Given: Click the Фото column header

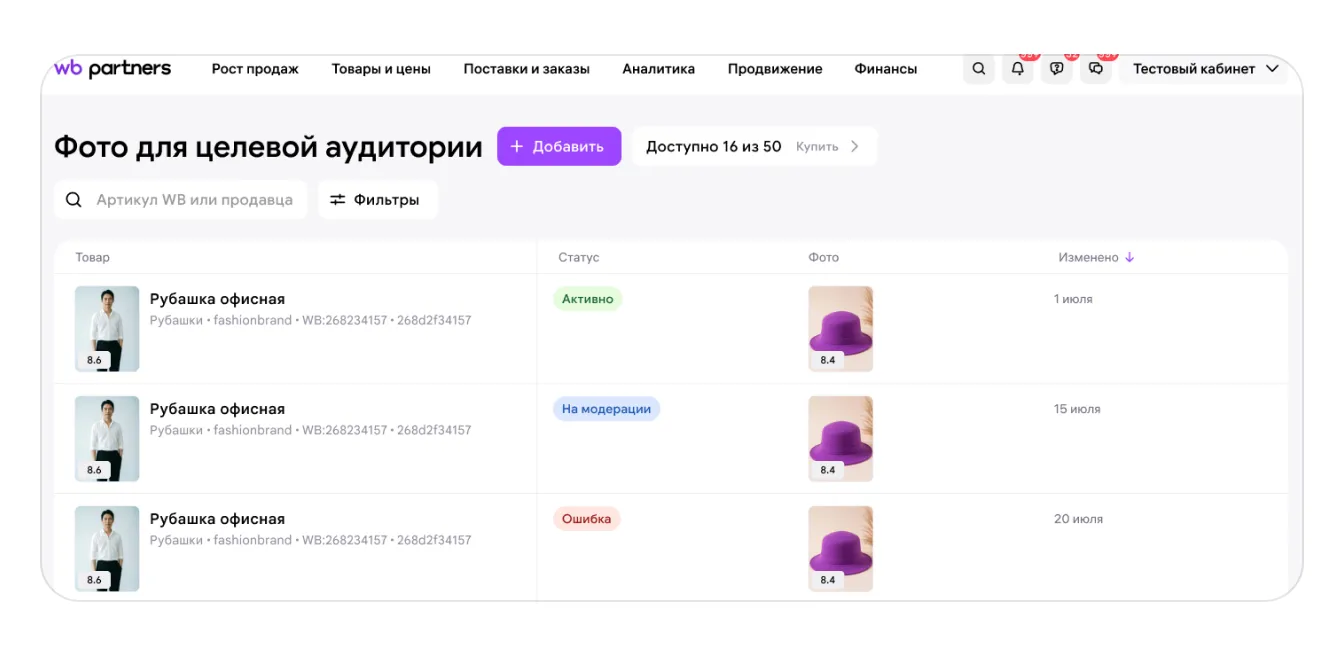Looking at the screenshot, I should [824, 257].
